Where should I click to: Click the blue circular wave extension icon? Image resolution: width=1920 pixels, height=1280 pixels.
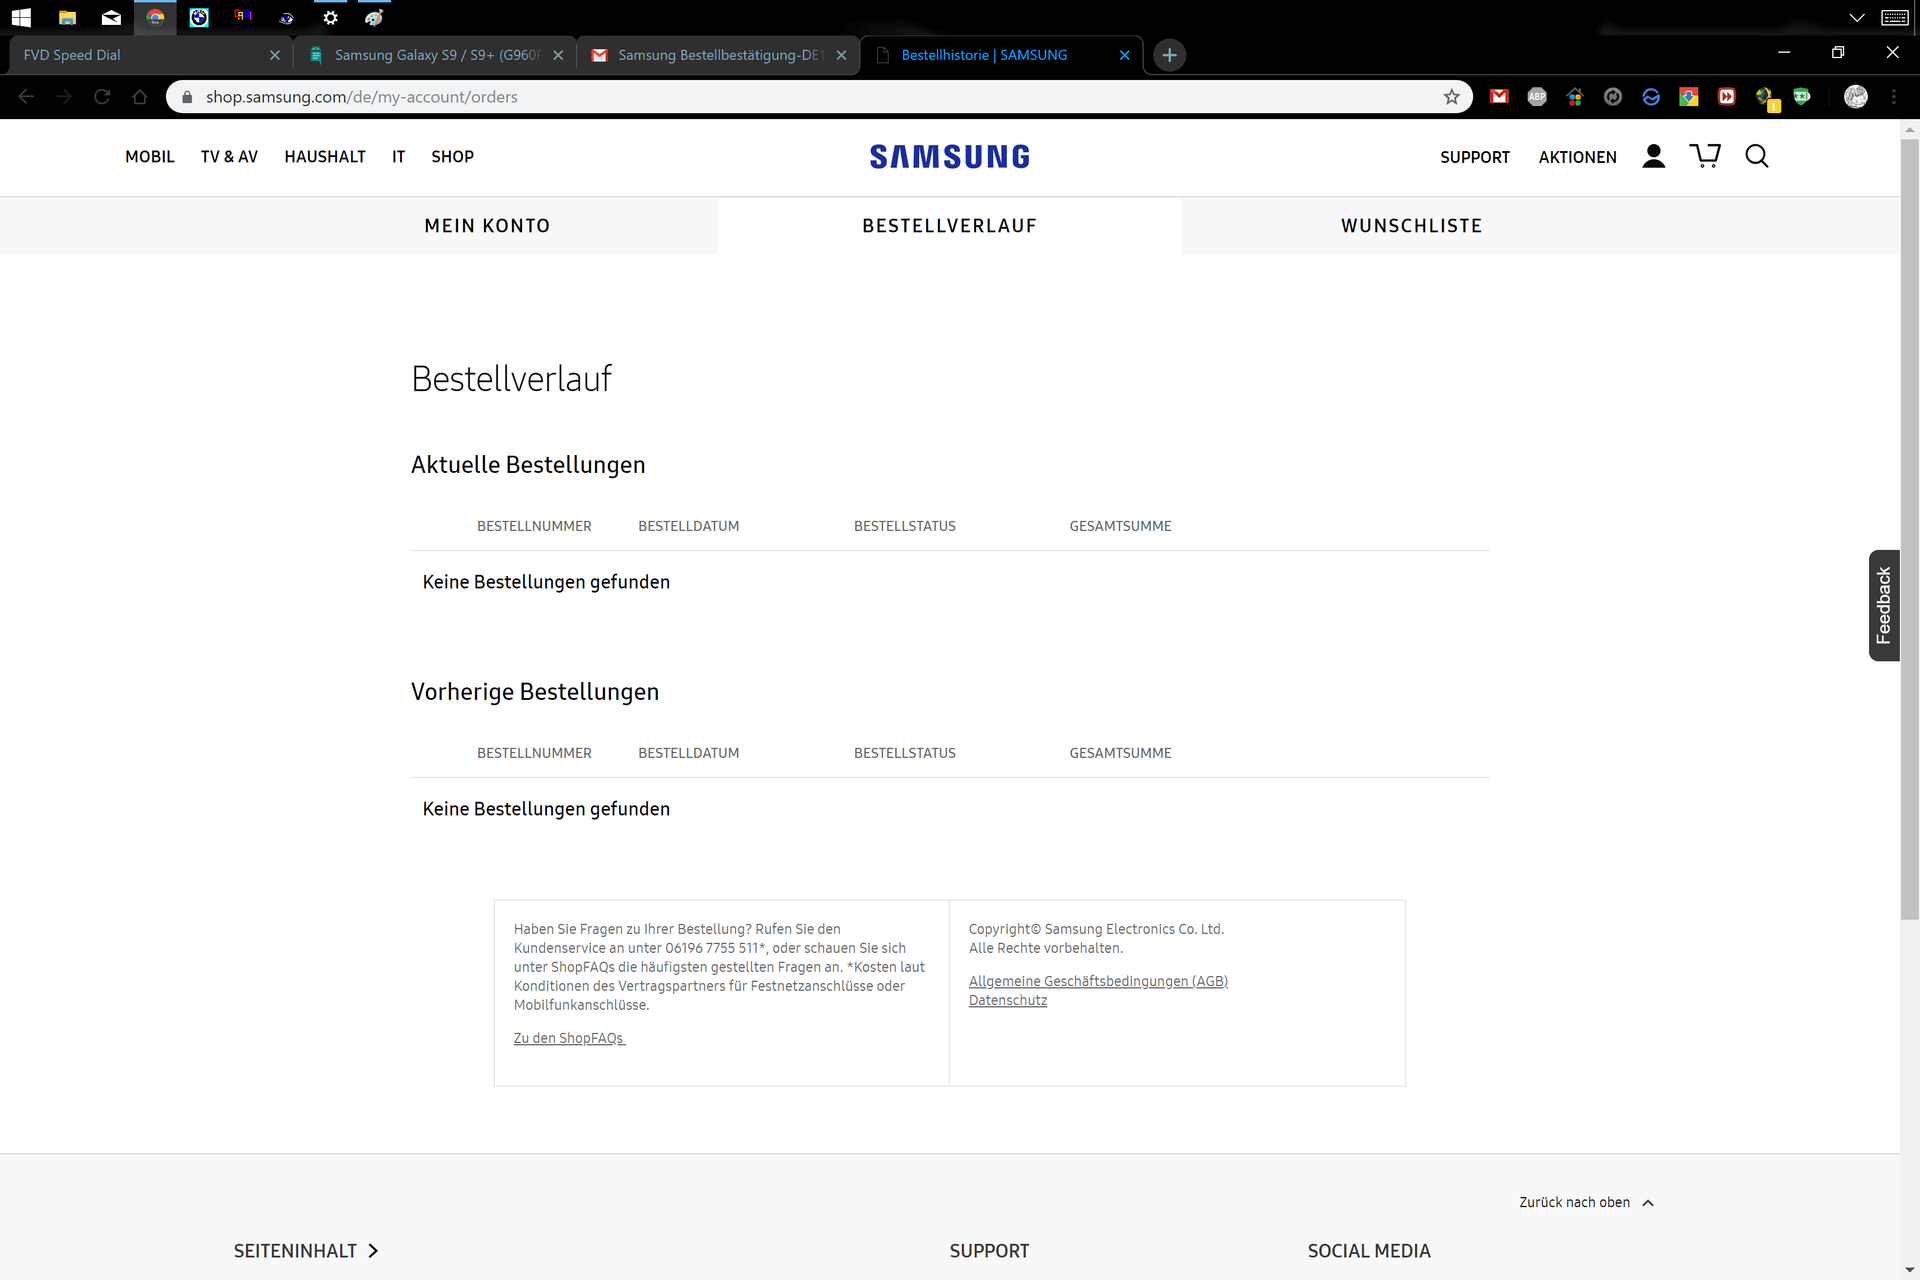[x=1651, y=97]
